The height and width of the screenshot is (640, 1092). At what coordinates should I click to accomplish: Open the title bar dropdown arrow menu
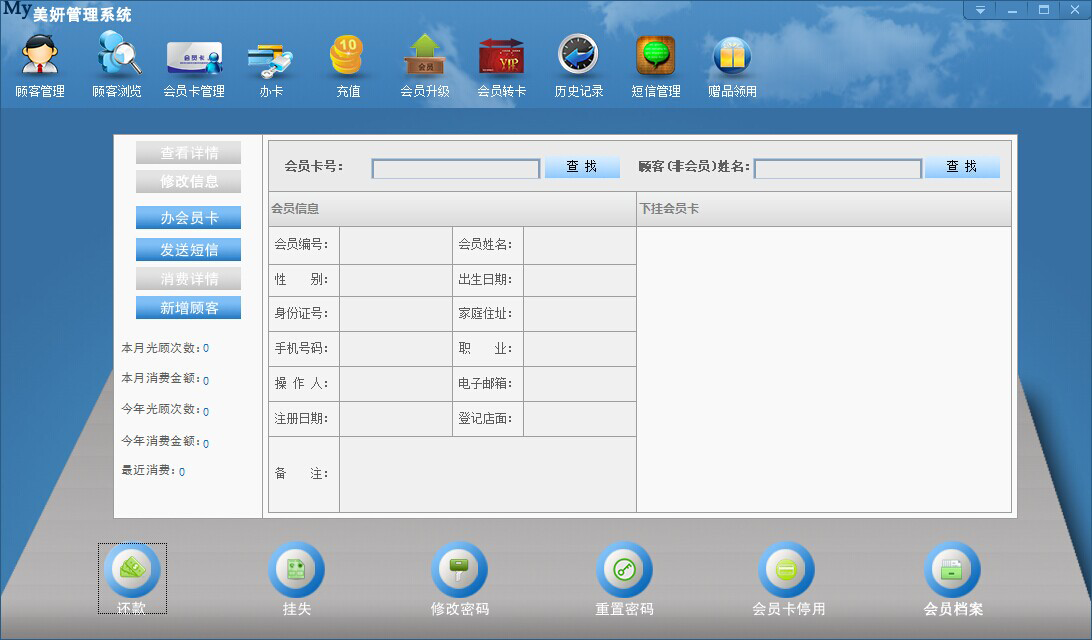point(981,10)
